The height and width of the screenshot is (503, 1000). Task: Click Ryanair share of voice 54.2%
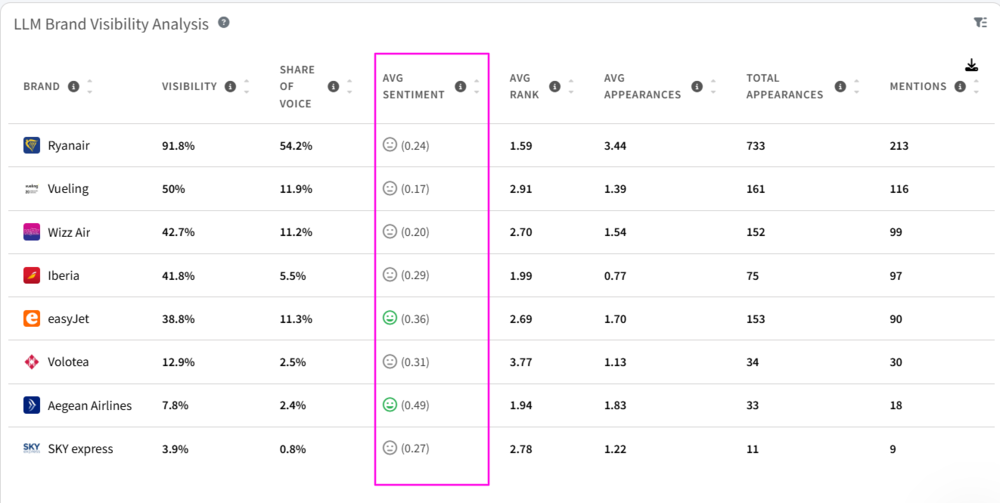[296, 146]
